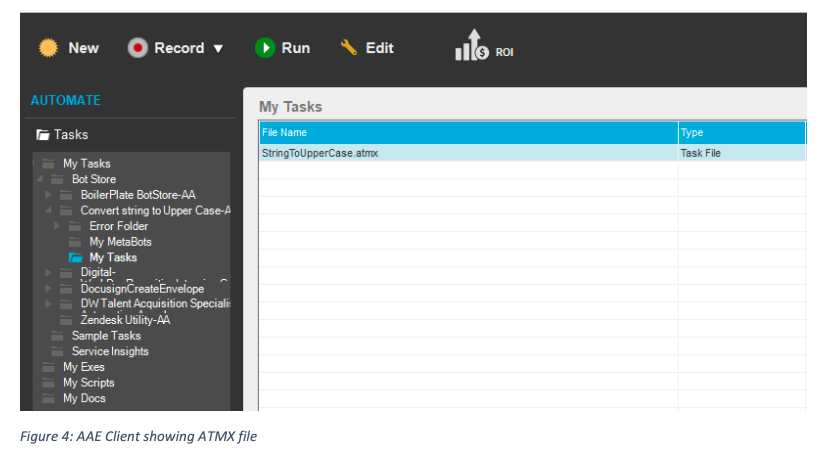Select the Sample Tasks folder
829x452 pixels.
(106, 336)
